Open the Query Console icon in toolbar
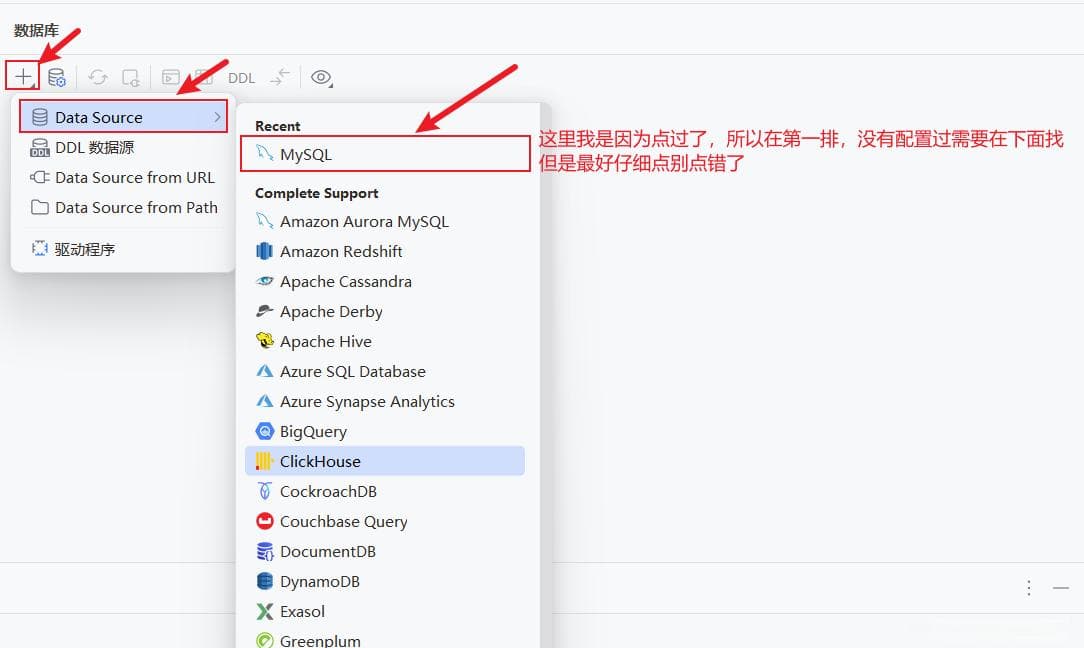 click(x=171, y=77)
